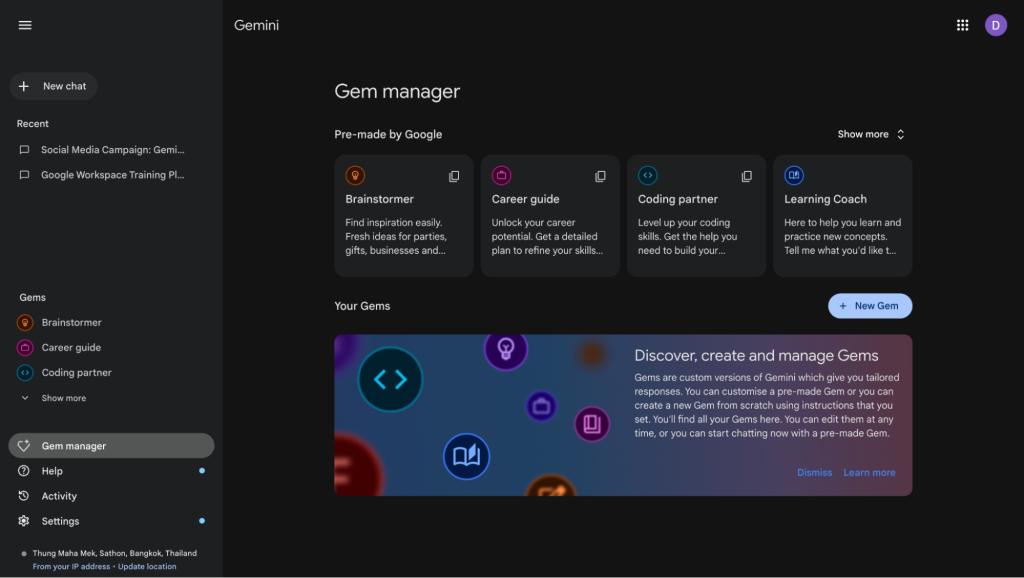Click the Settings gear icon
Screen dimensions: 1024x578
[x=24, y=521]
